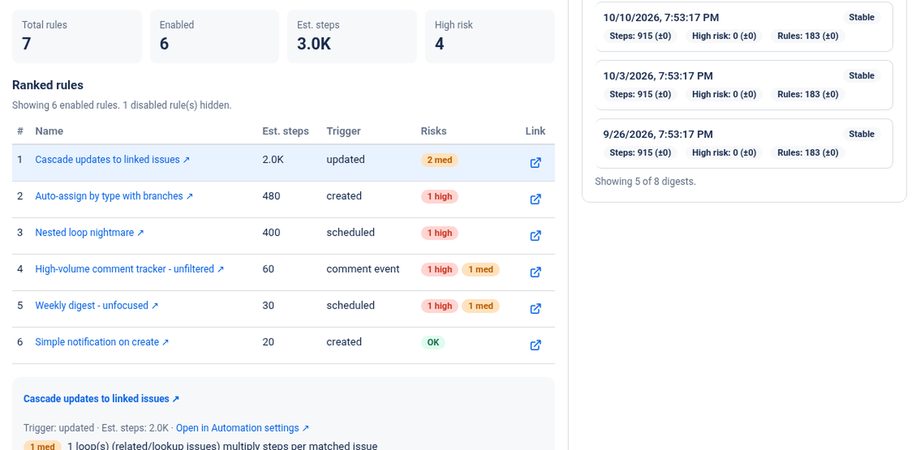Click the comment event trigger cell
The width and height of the screenshot is (920, 450).
(363, 269)
